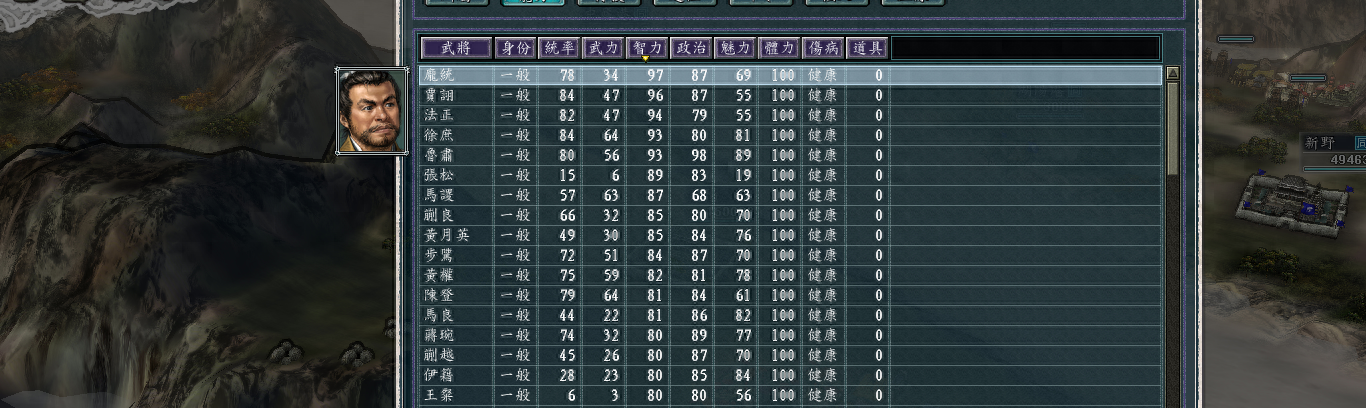Sort list by 智力 column header
The width and height of the screenshot is (1366, 408).
pos(647,48)
